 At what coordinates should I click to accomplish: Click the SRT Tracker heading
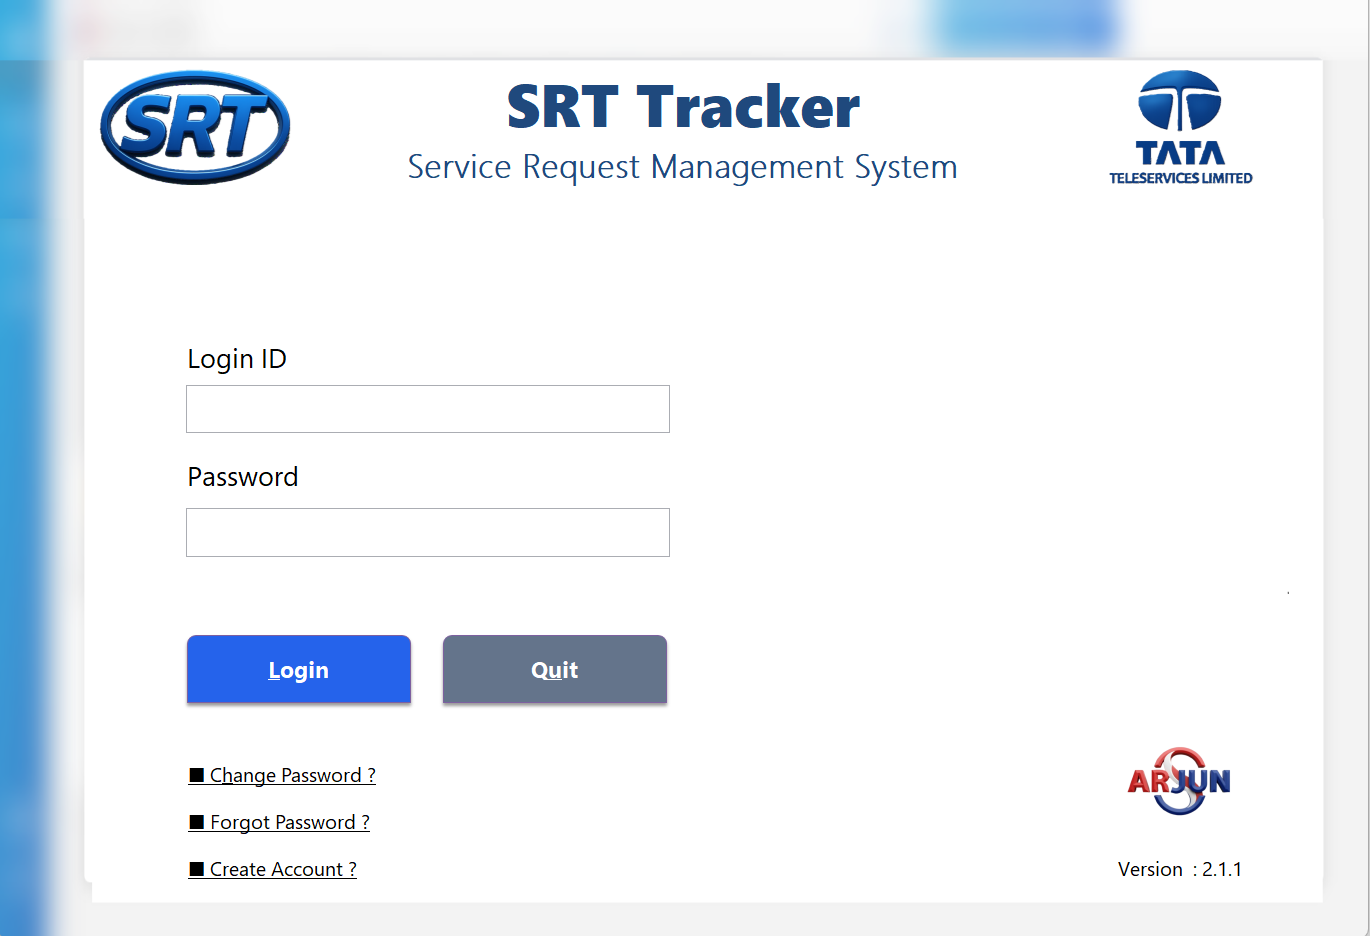click(683, 105)
